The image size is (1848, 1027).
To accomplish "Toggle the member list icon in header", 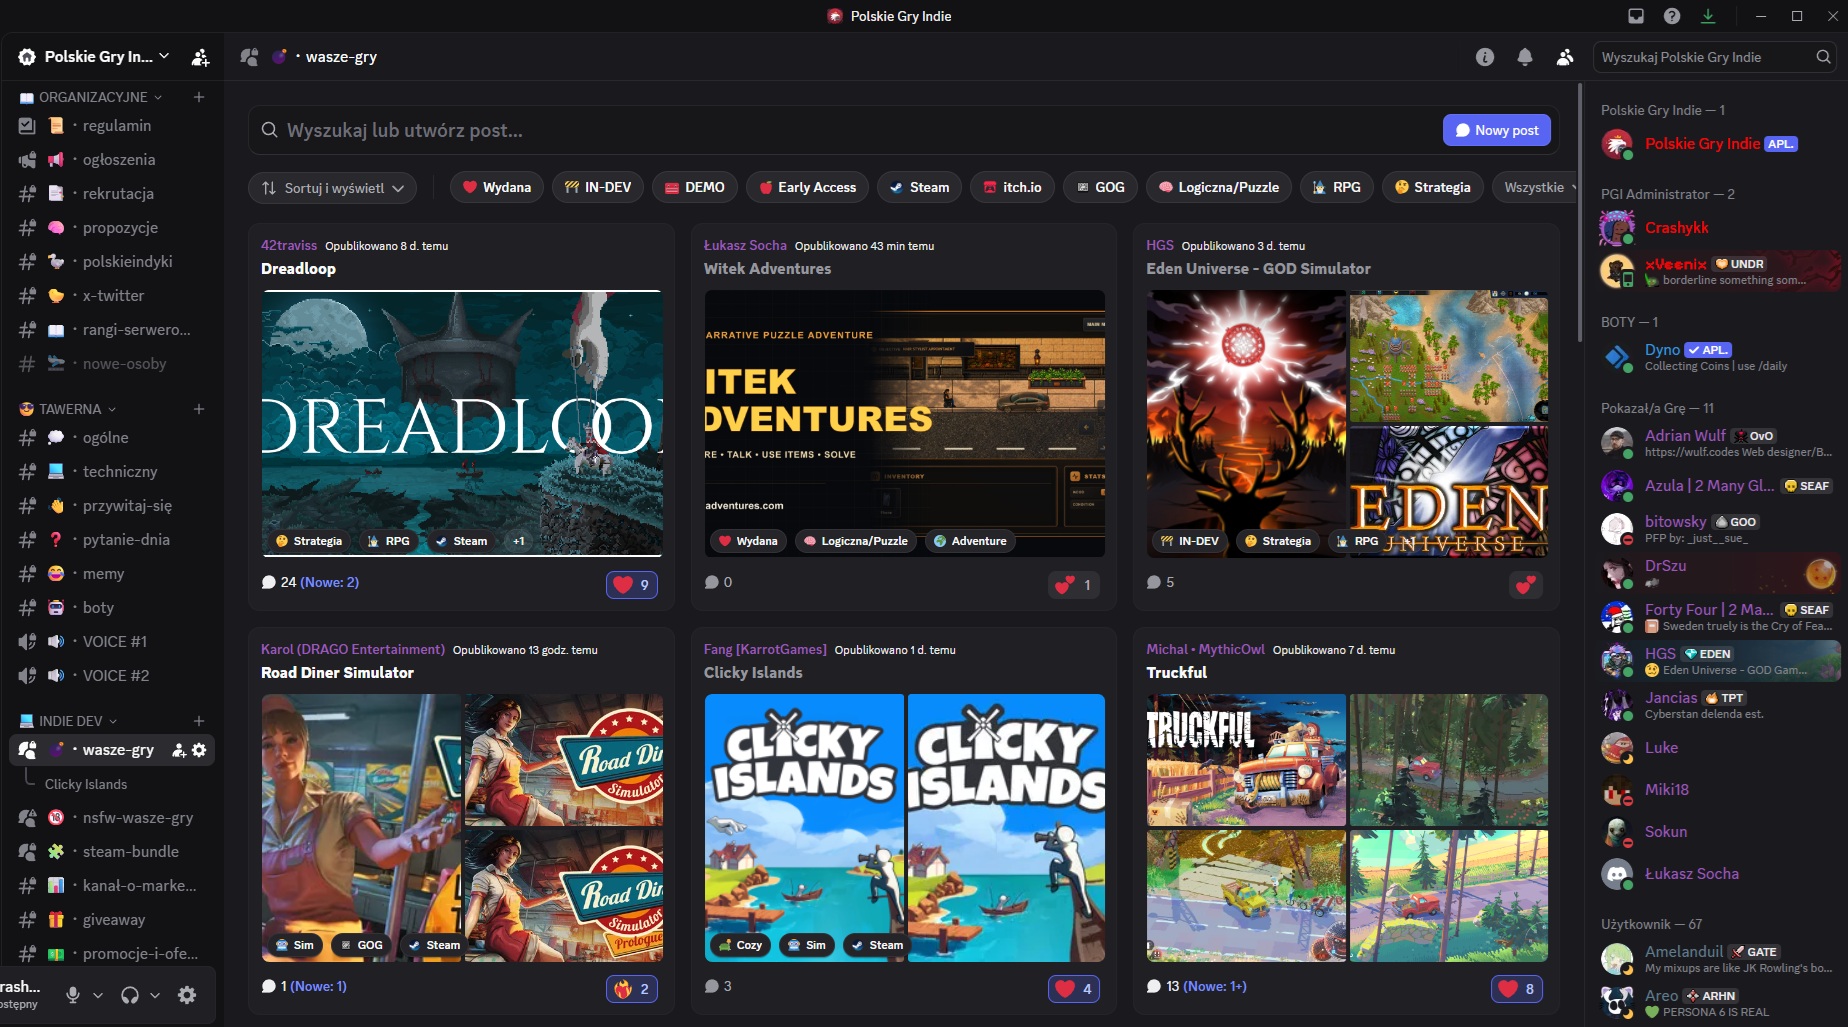I will (x=1565, y=57).
